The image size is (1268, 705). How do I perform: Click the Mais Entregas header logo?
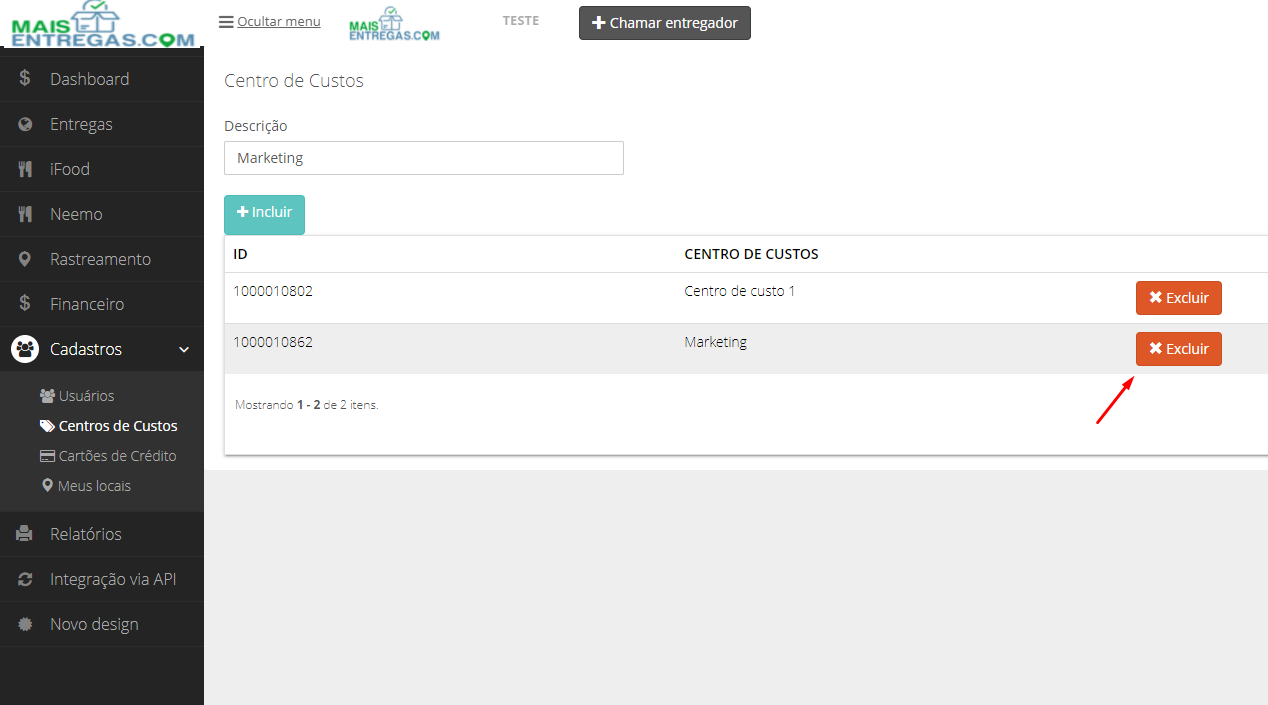tap(394, 24)
